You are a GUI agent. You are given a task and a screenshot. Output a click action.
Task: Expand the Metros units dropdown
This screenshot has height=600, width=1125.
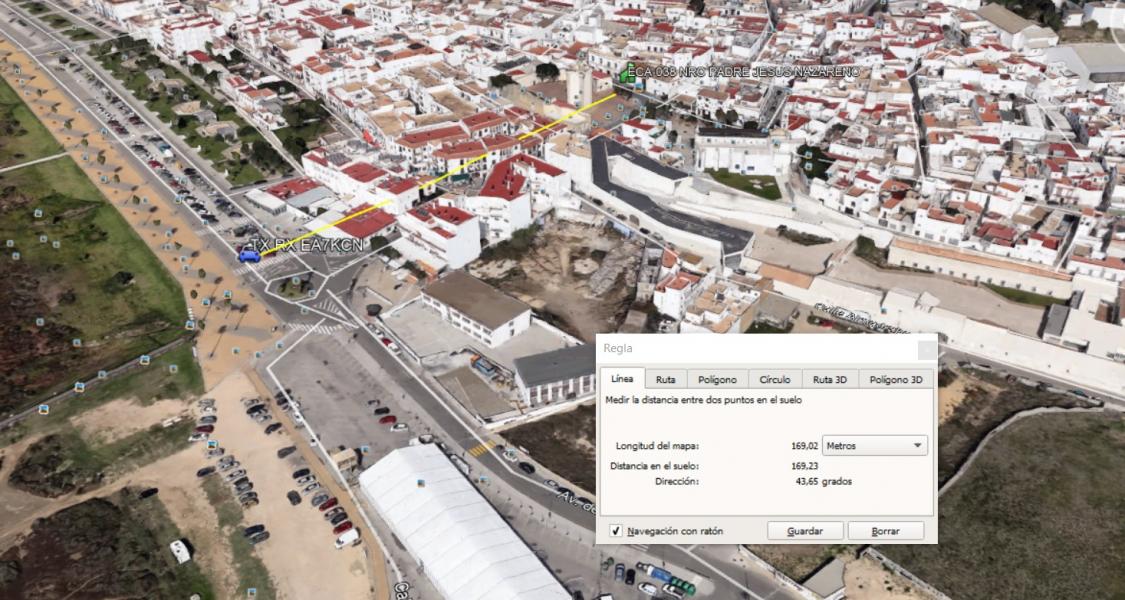coord(874,446)
